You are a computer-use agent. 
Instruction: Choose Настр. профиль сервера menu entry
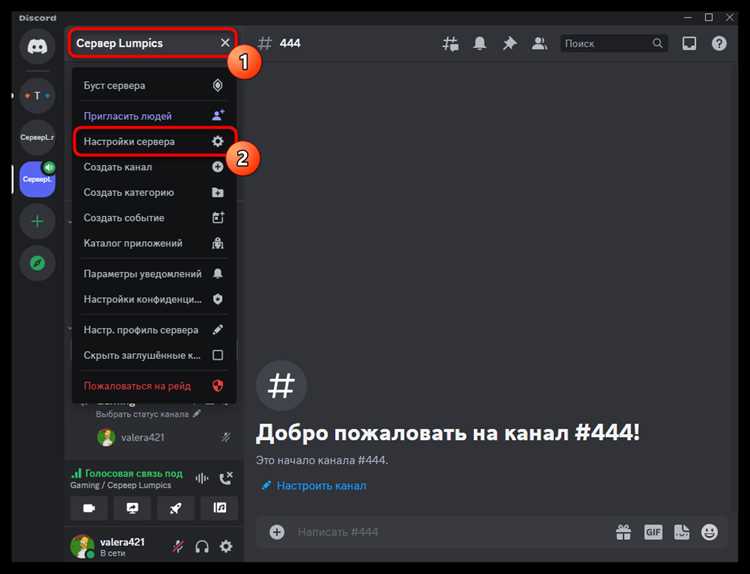(154, 330)
